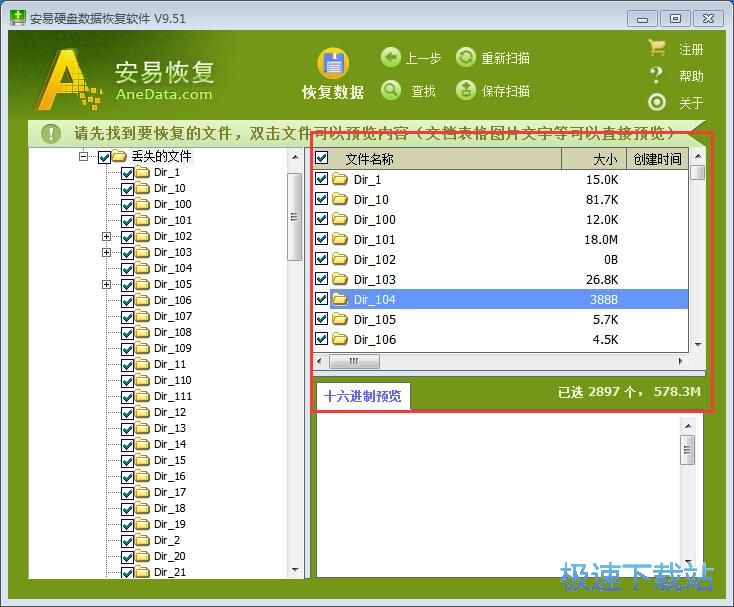
Task: Collapse the 丢失的文件 root node
Action: (83, 156)
